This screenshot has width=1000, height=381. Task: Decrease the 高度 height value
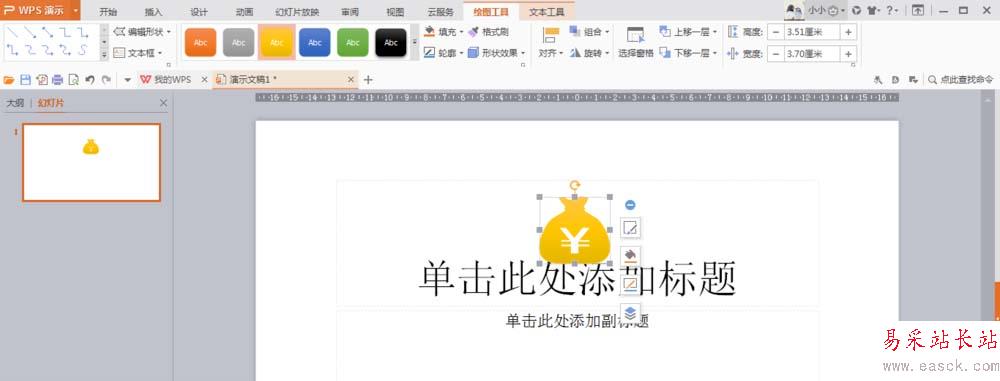click(x=776, y=32)
